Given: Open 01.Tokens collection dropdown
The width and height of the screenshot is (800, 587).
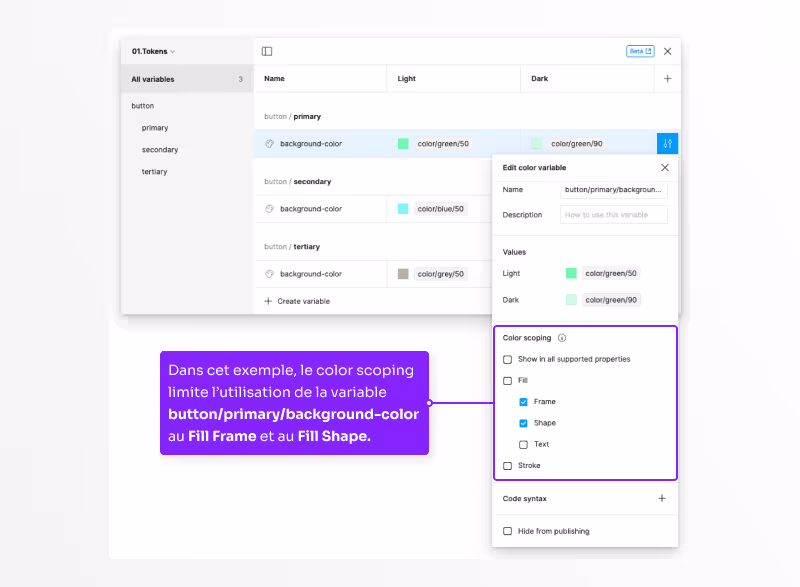Looking at the screenshot, I should point(153,52).
